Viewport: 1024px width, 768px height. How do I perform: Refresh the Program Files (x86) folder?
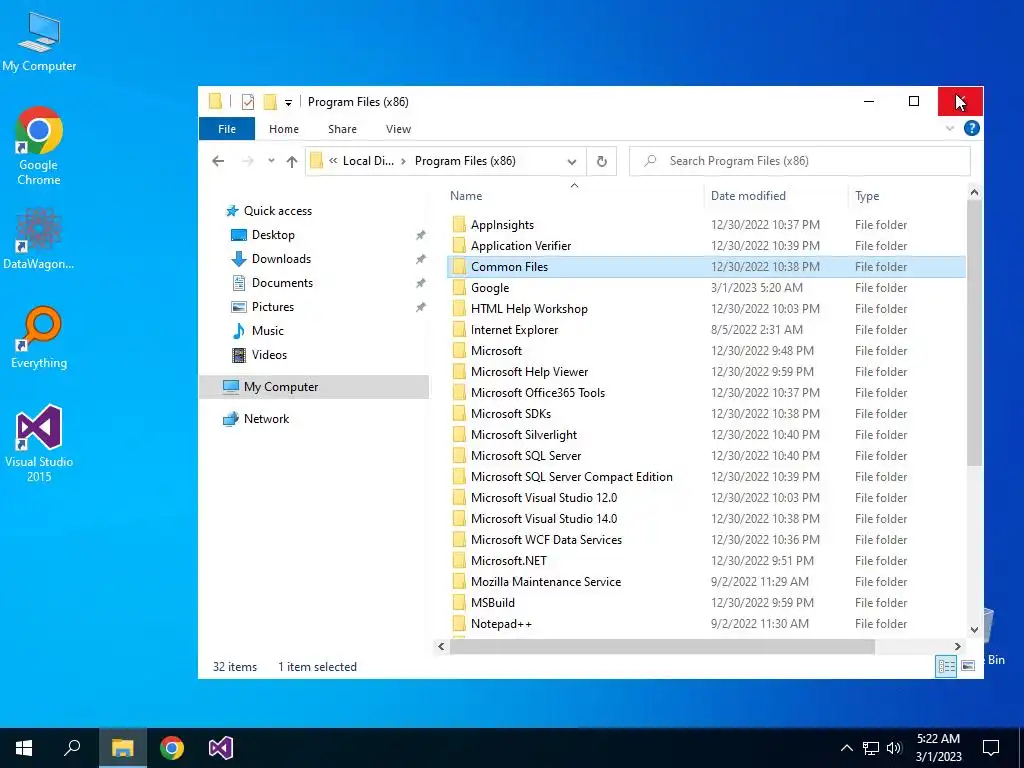pyautogui.click(x=601, y=161)
